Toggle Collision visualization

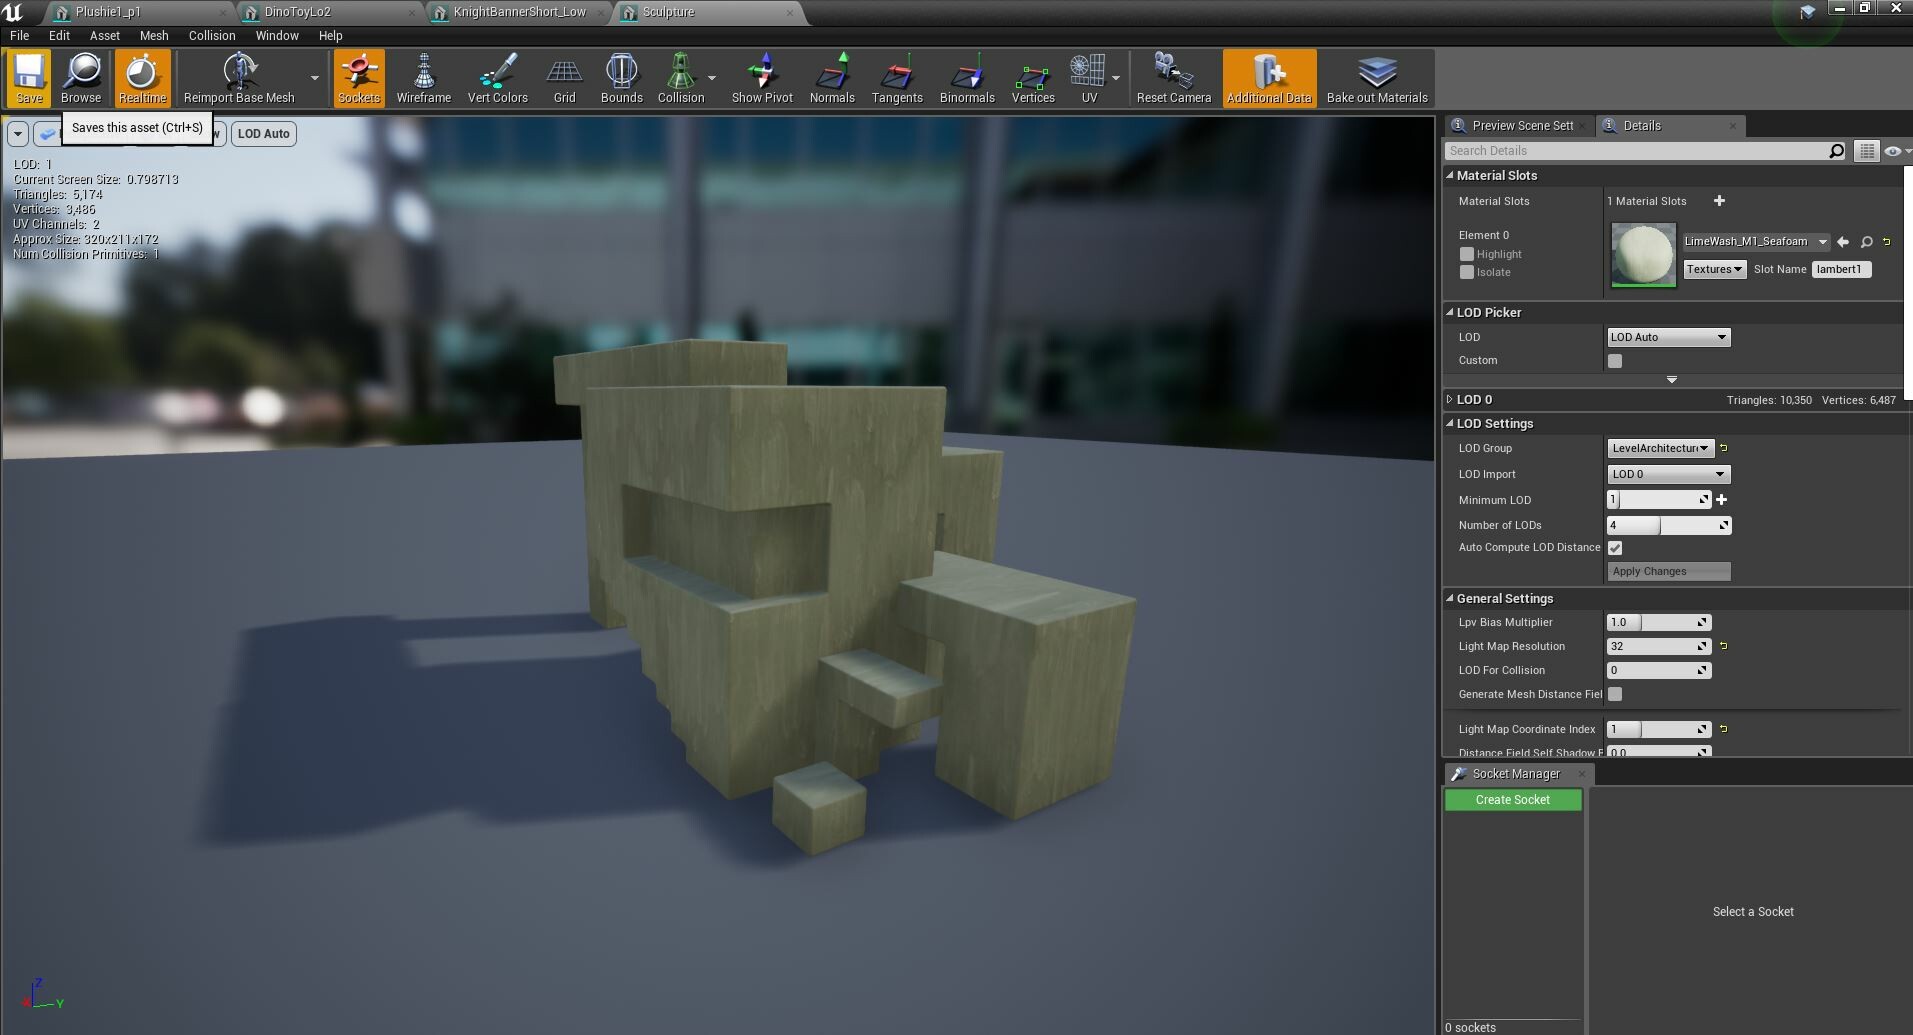click(680, 78)
